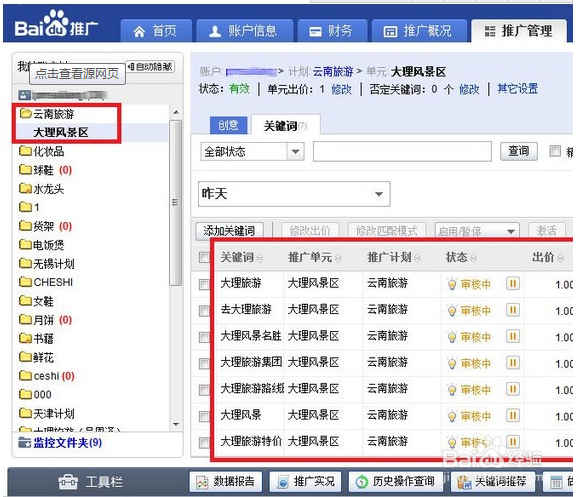Click lightbulb status icon for 大理旅游集团 row
The height and width of the screenshot is (497, 577).
click(452, 363)
